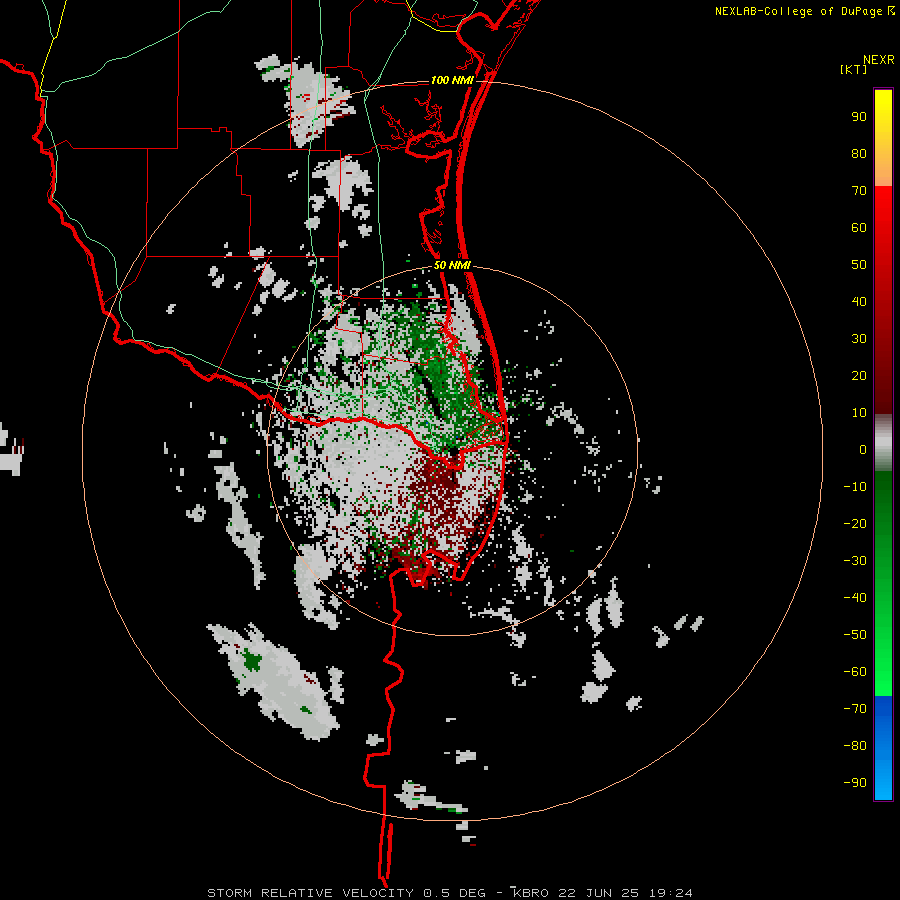Click the KBRO station identifier in caption

point(532,893)
